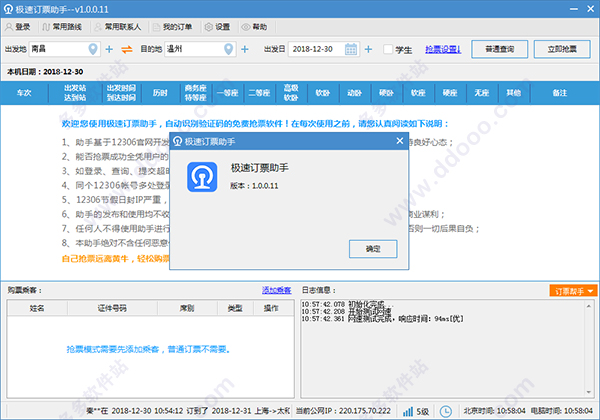Open 我的订单 my orders

pos(173,27)
